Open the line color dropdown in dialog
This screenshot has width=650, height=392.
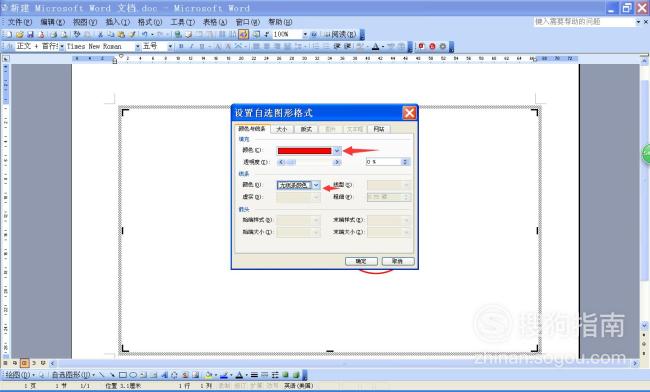click(316, 185)
